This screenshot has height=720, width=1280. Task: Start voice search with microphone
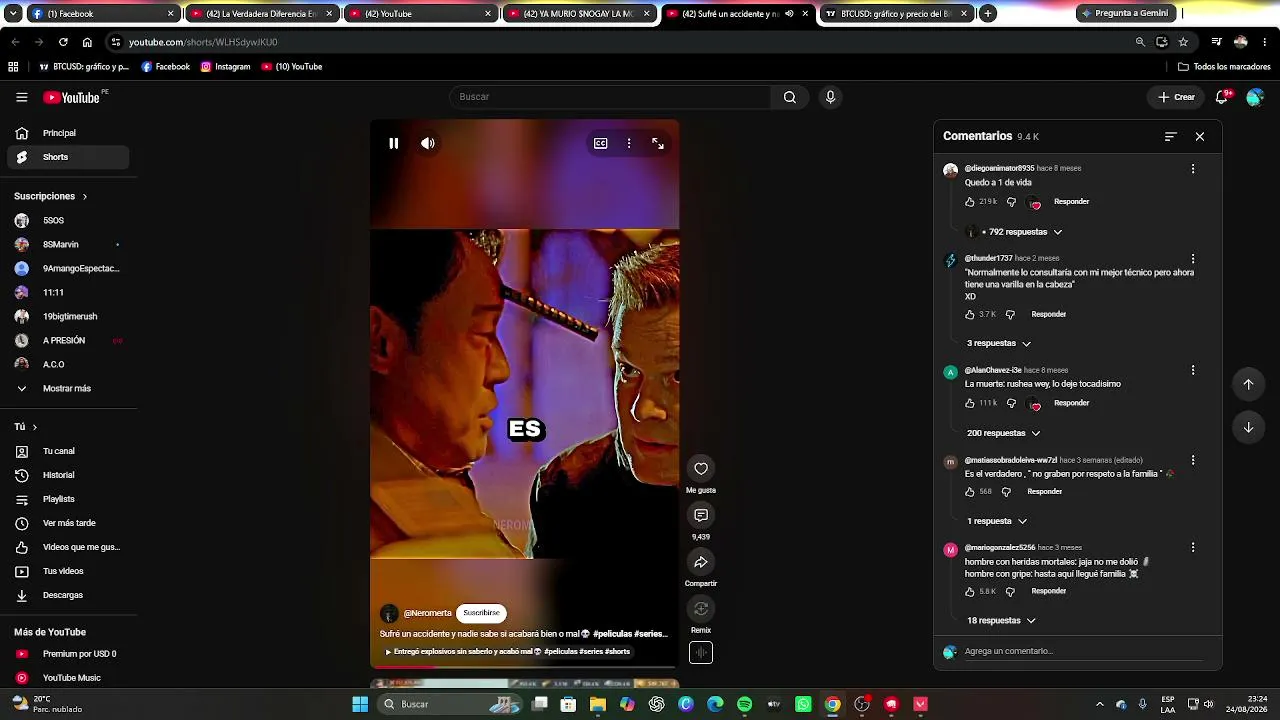click(830, 97)
